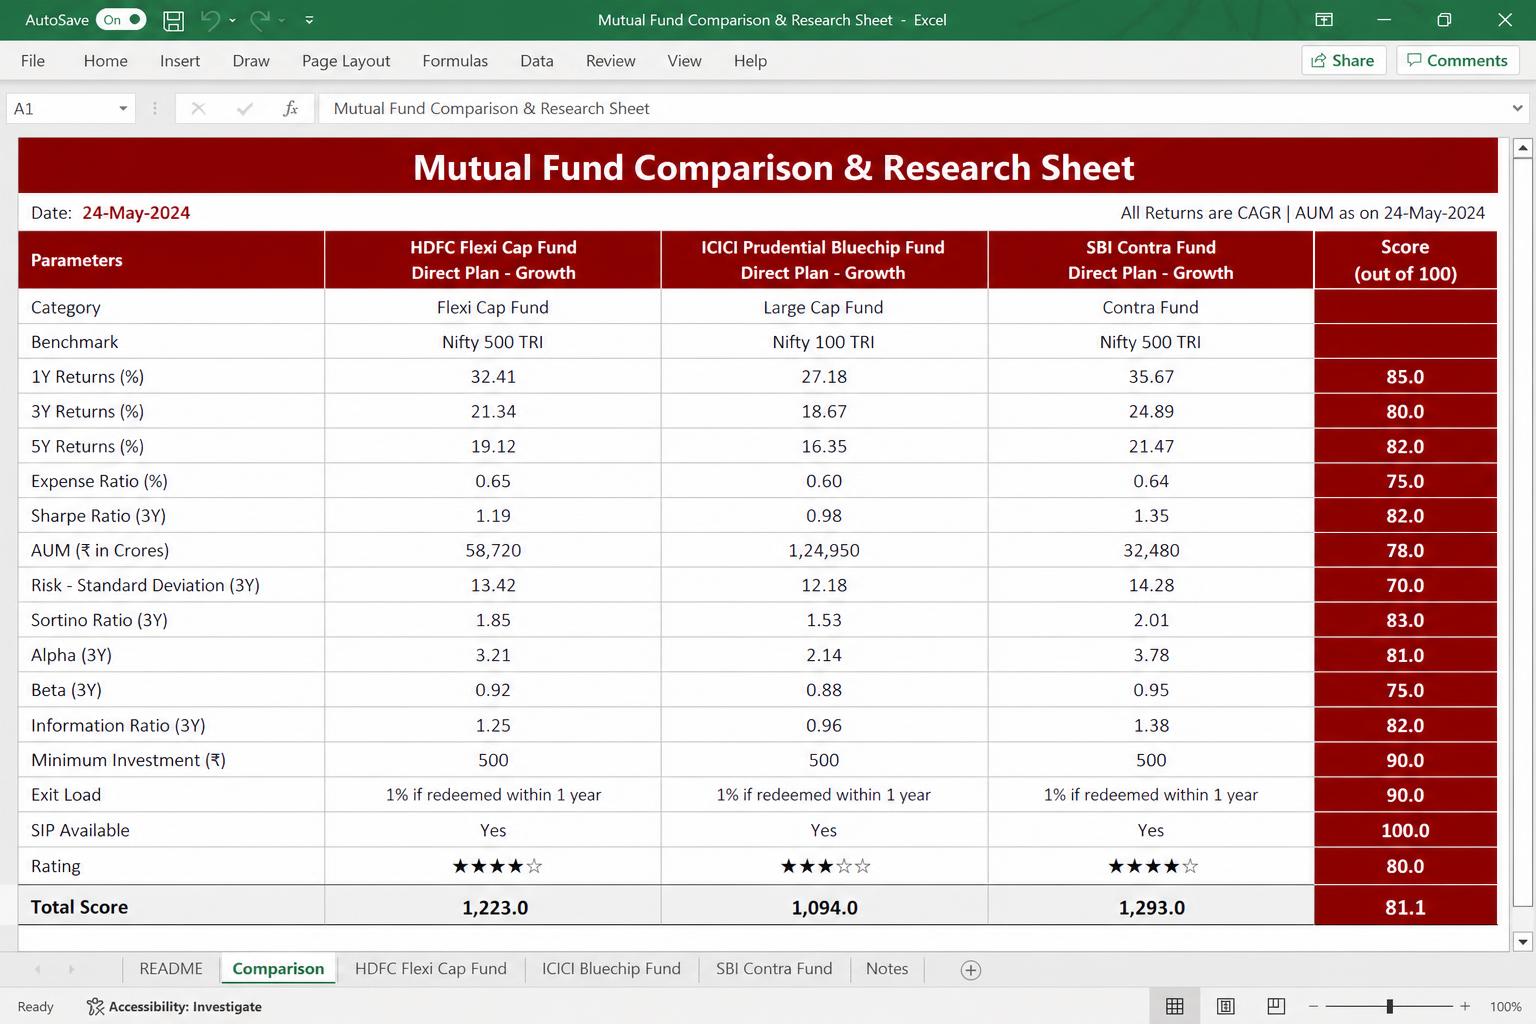Switch to the Insert ribbon tab
Image resolution: width=1536 pixels, height=1024 pixels.
180,61
